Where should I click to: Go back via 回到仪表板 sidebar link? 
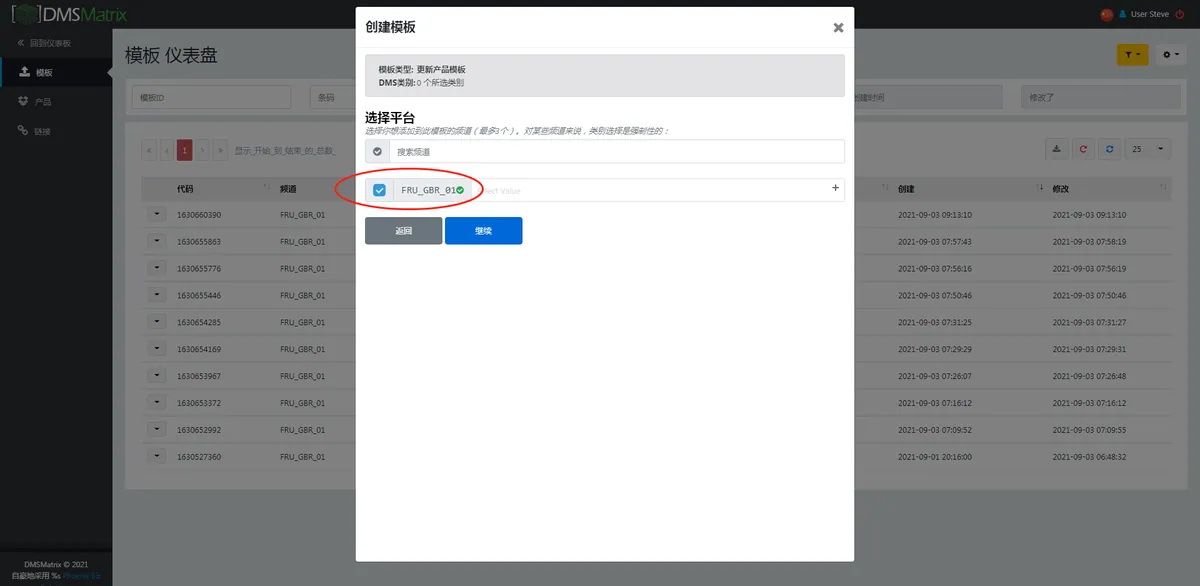pos(44,43)
